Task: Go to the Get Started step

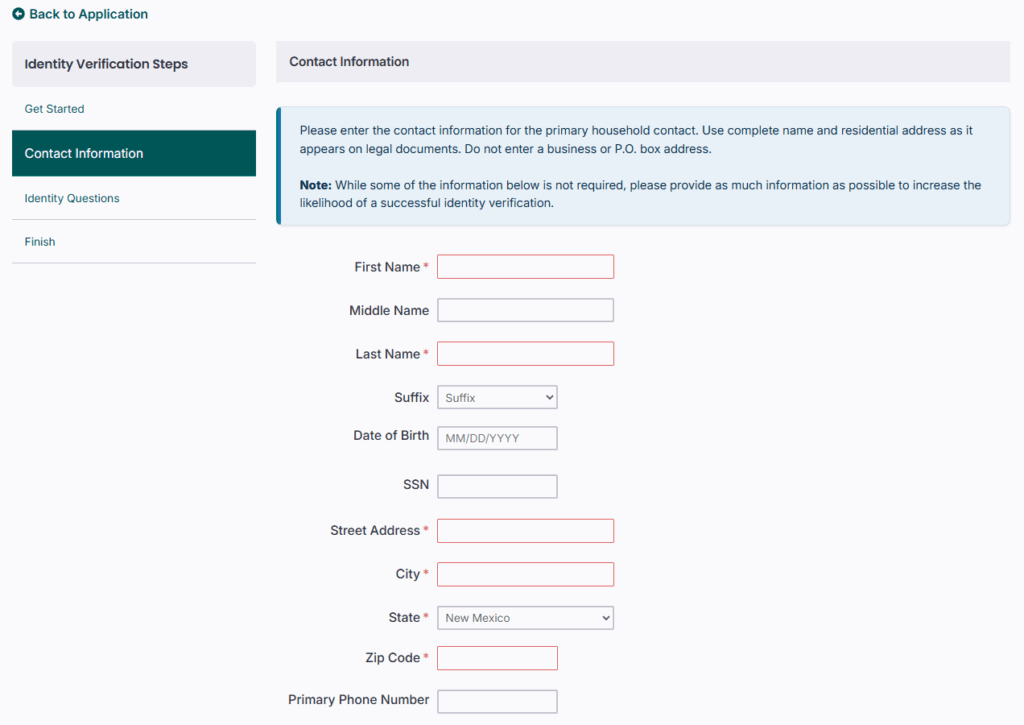Action: tap(54, 109)
